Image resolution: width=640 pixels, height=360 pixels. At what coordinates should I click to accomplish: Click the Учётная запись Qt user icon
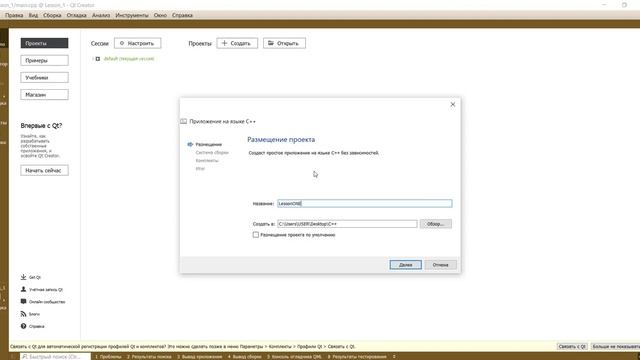click(x=23, y=289)
